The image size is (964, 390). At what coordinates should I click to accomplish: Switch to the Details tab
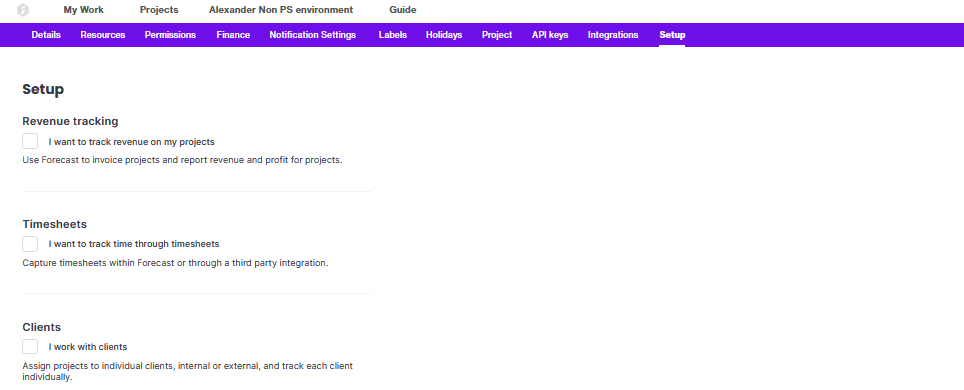click(x=46, y=35)
